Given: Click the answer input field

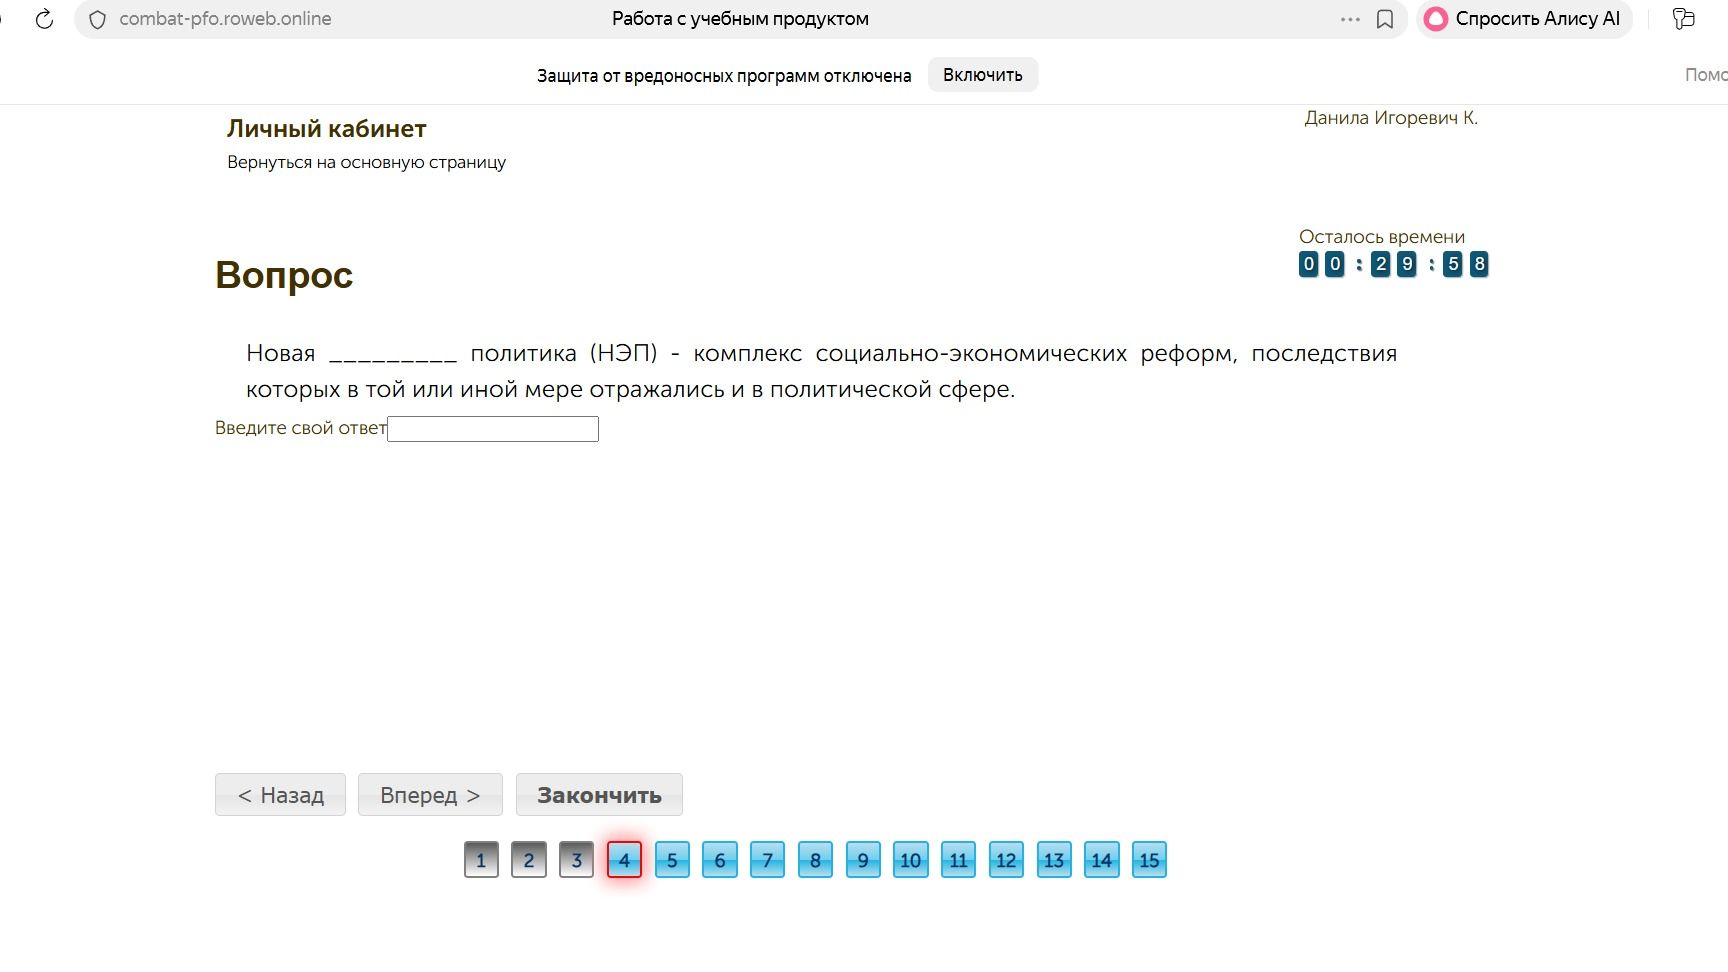Looking at the screenshot, I should [x=493, y=429].
